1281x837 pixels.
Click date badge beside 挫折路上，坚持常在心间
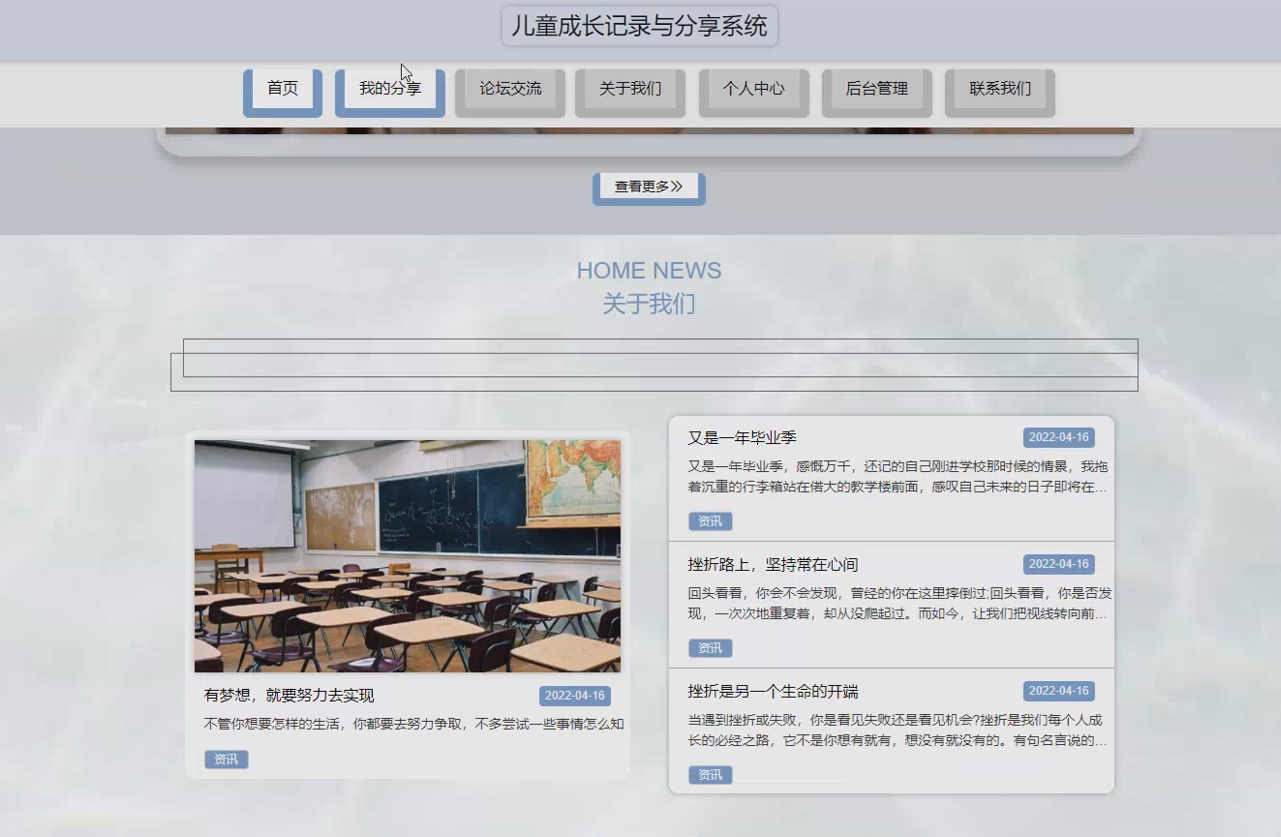pyautogui.click(x=1059, y=564)
